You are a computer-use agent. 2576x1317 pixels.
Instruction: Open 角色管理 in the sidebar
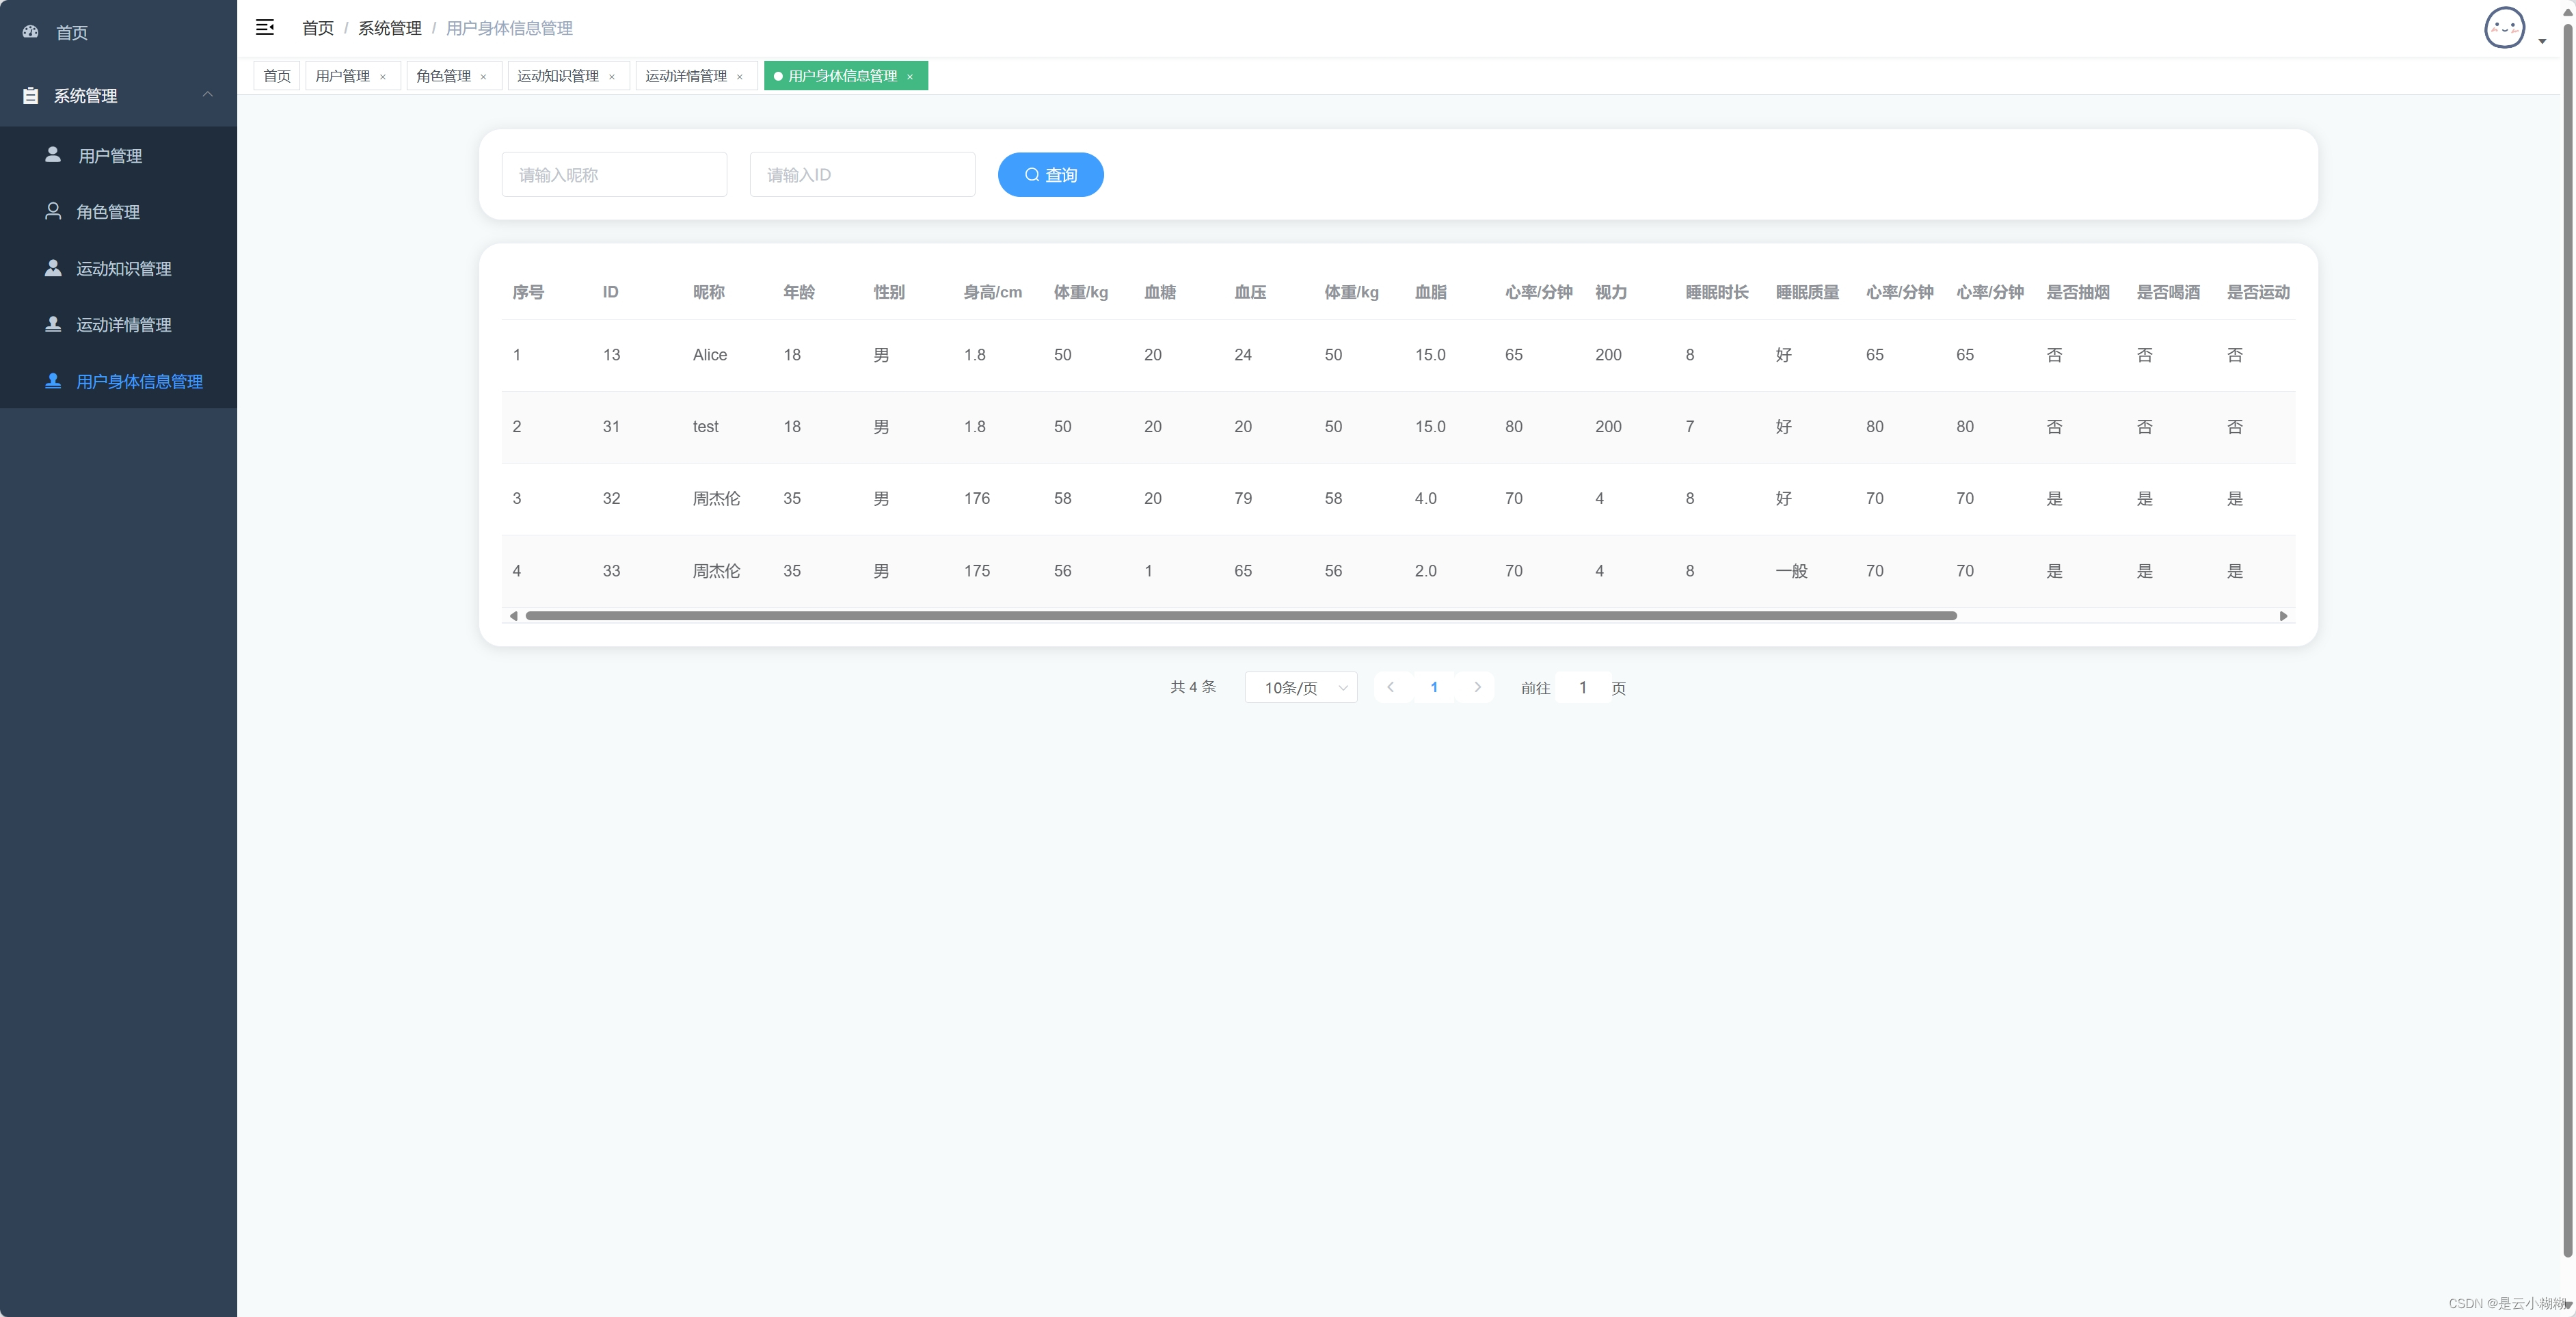[x=108, y=212]
